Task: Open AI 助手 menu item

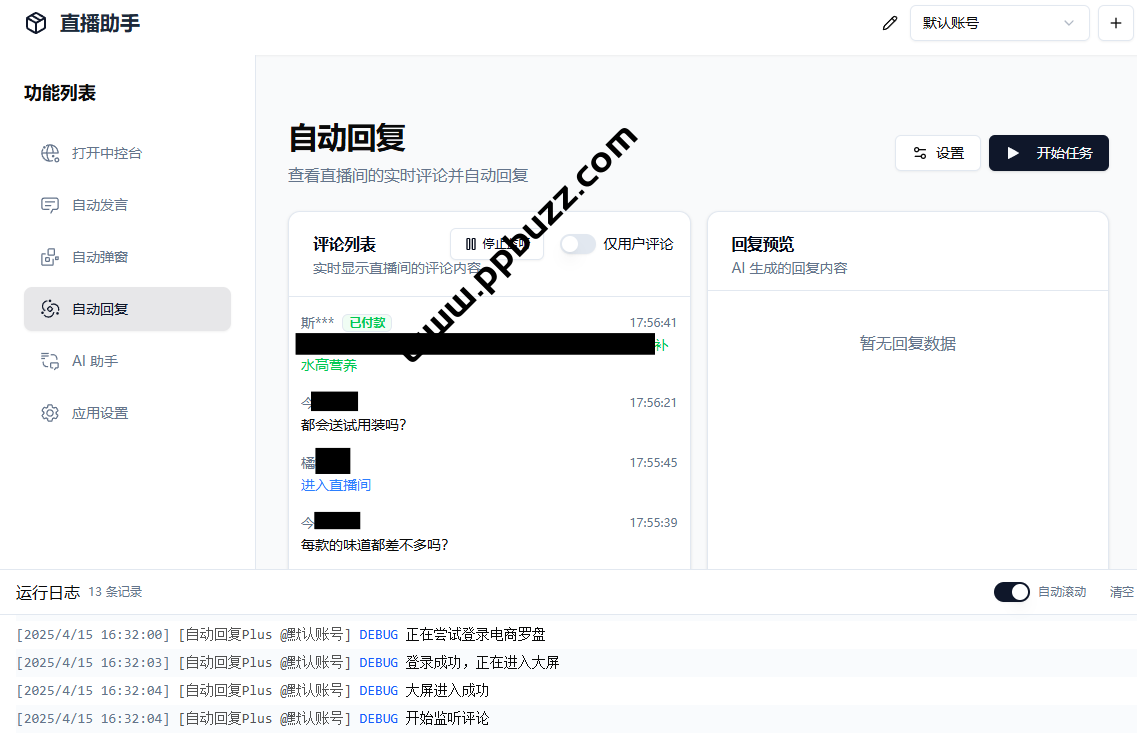Action: click(128, 361)
